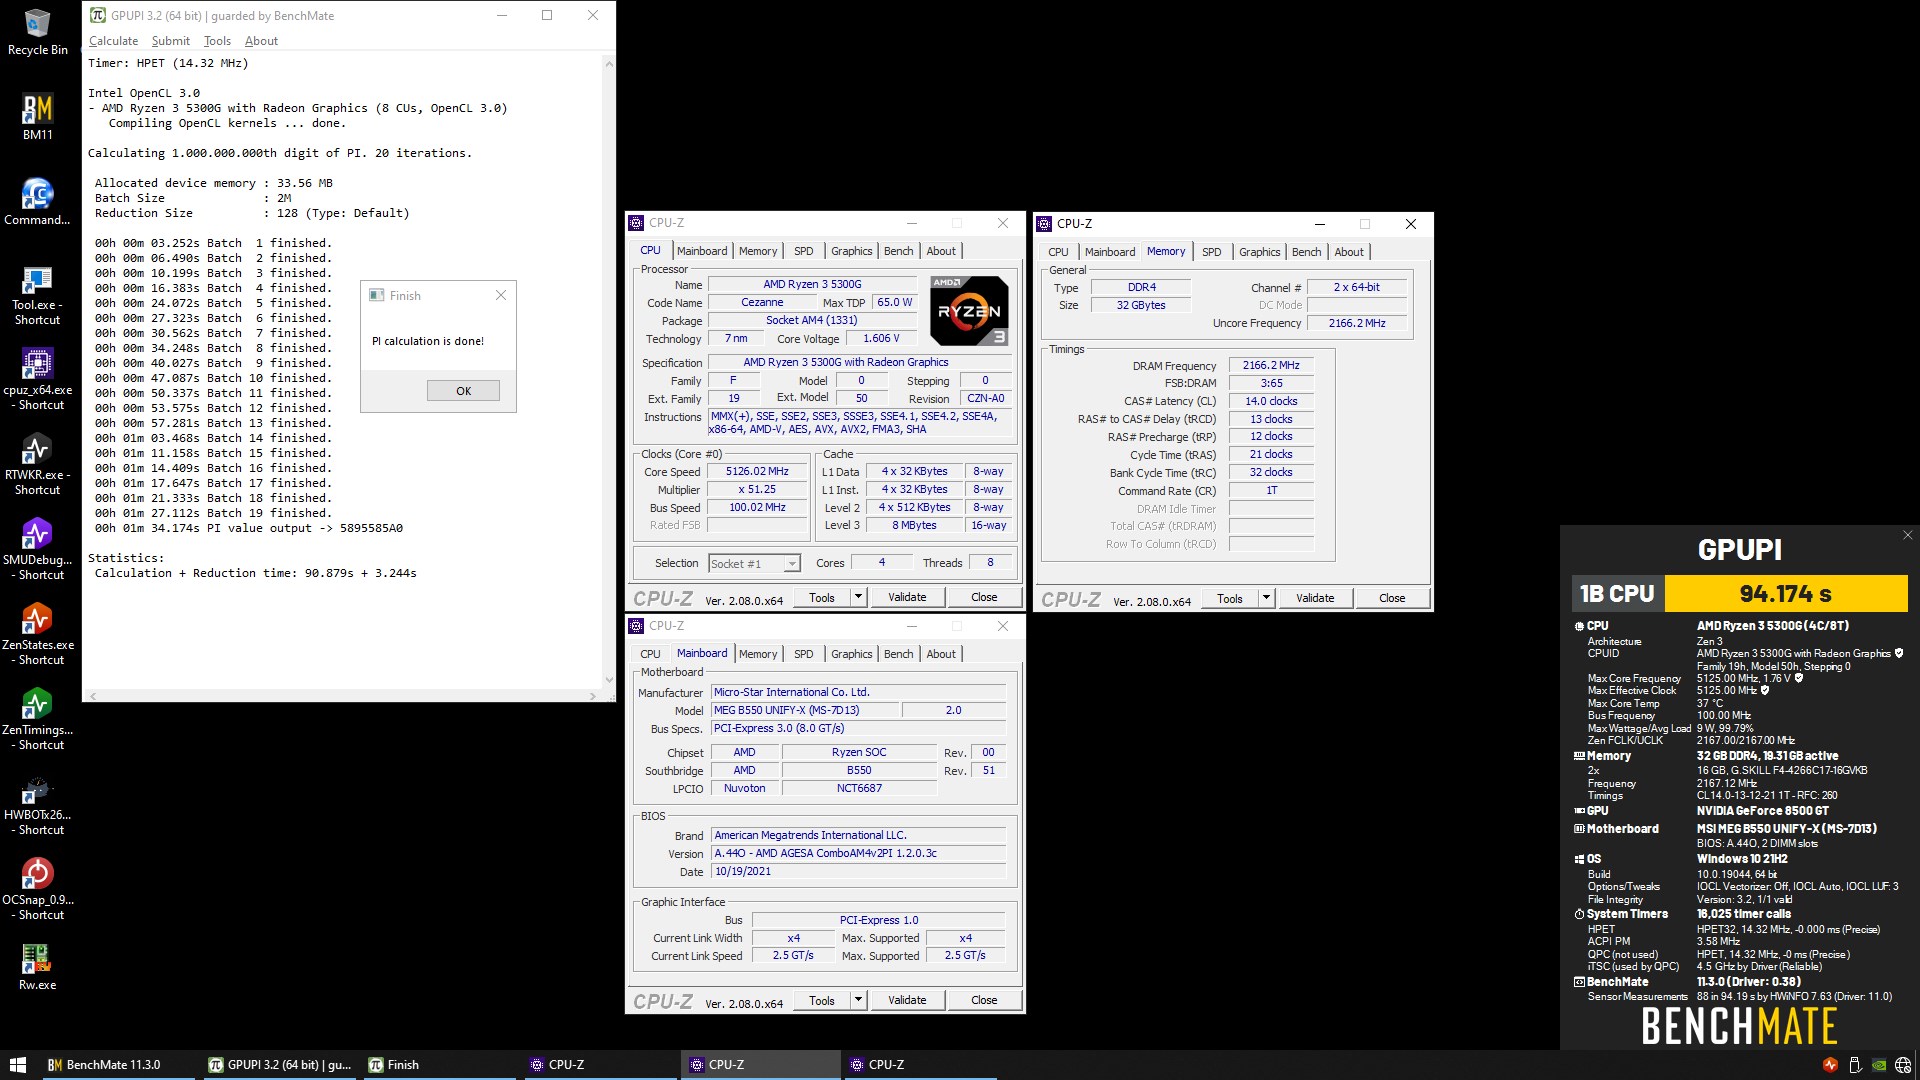1920x1080 pixels.
Task: Click the BIOS date 10/19/2021 field
Action: pyautogui.click(x=858, y=871)
